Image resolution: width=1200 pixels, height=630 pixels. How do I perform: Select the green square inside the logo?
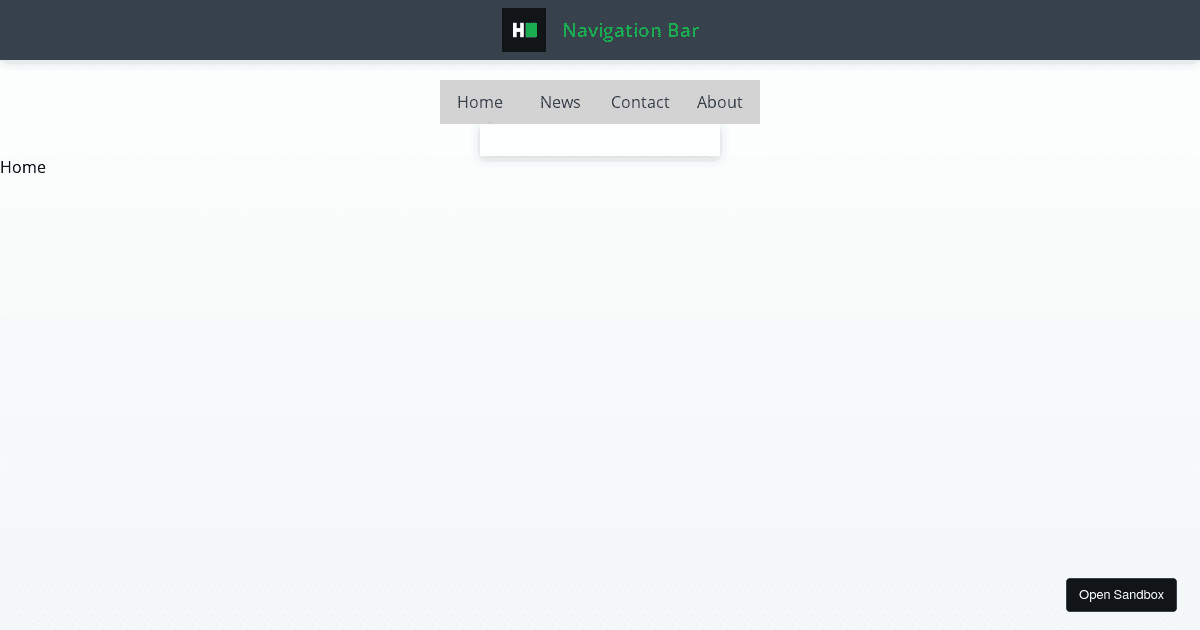(532, 30)
